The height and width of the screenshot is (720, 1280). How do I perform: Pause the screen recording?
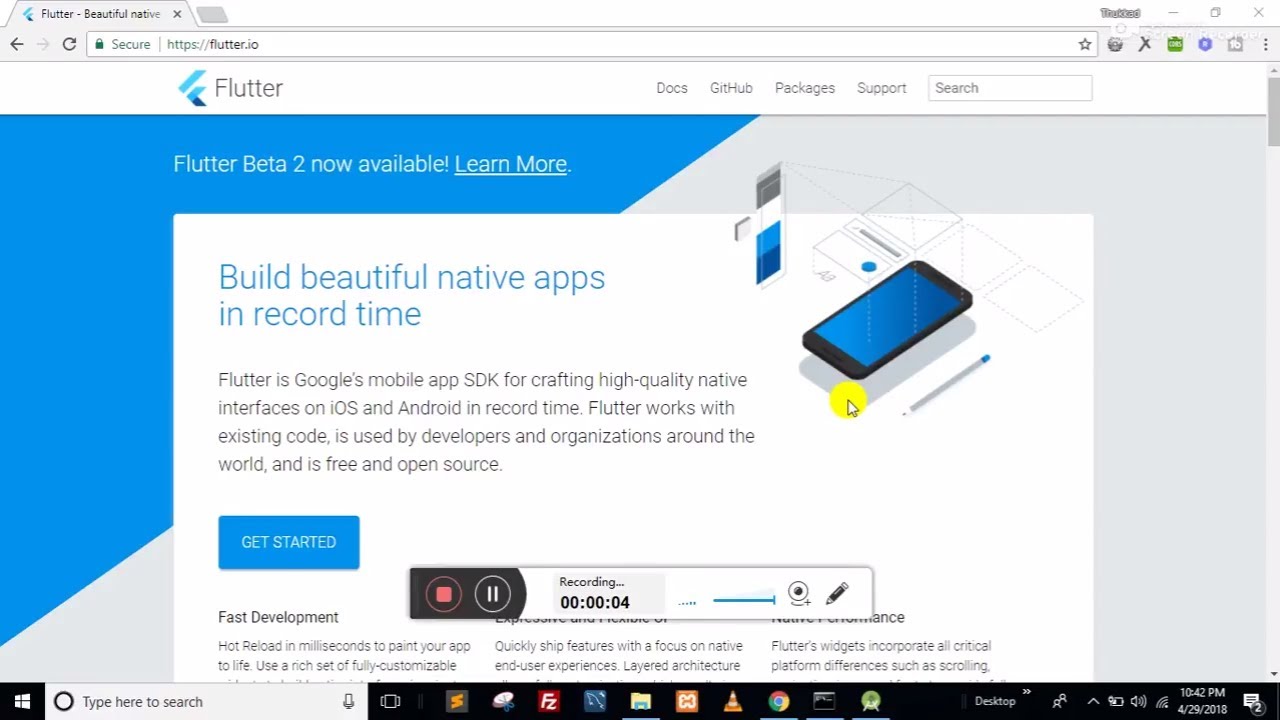pyautogui.click(x=492, y=594)
